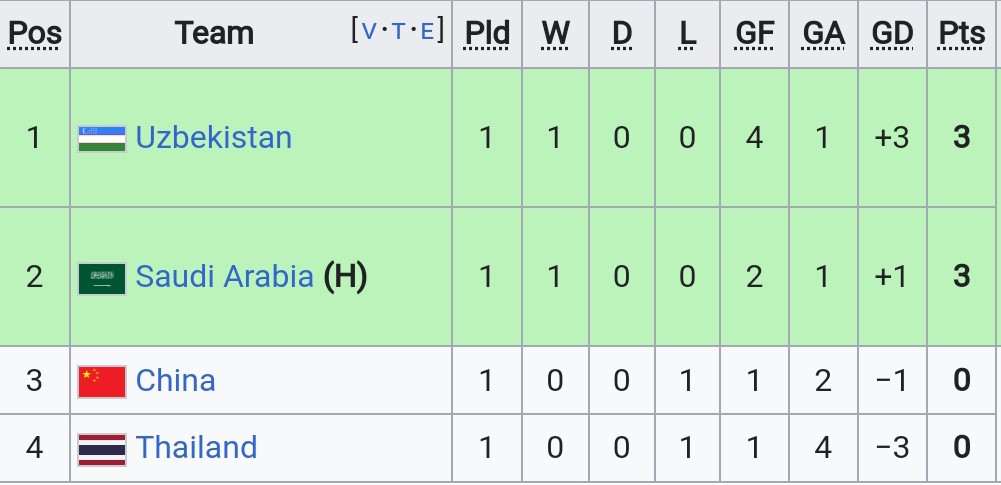This screenshot has height=485, width=1001.
Task: Click the Pts column header
Action: (x=962, y=34)
